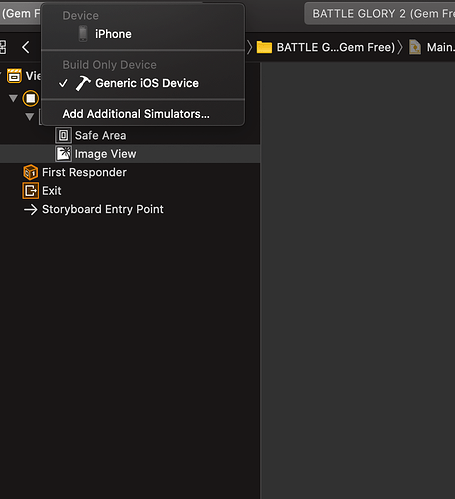Click the BATTLE GLORY 2 status field
The image size is (455, 499).
(380, 14)
